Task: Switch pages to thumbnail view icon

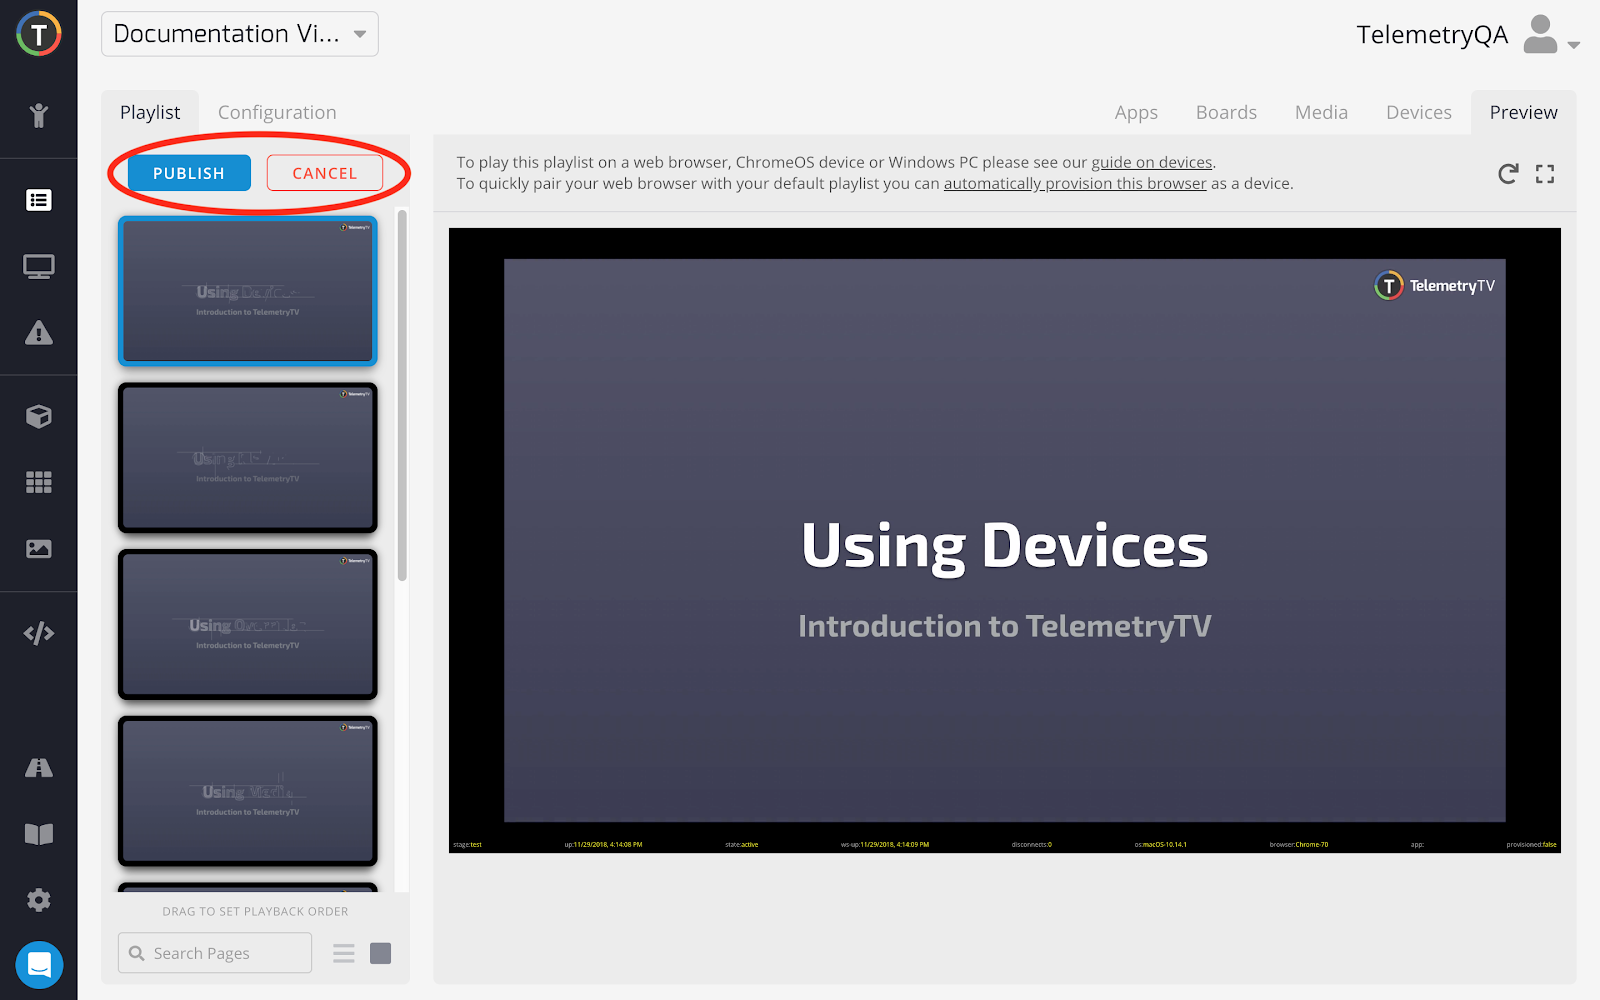Action: click(x=381, y=953)
